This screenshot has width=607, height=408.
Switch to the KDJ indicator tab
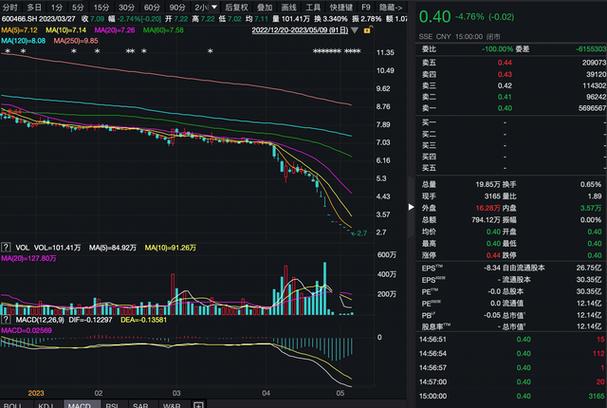(x=46, y=405)
